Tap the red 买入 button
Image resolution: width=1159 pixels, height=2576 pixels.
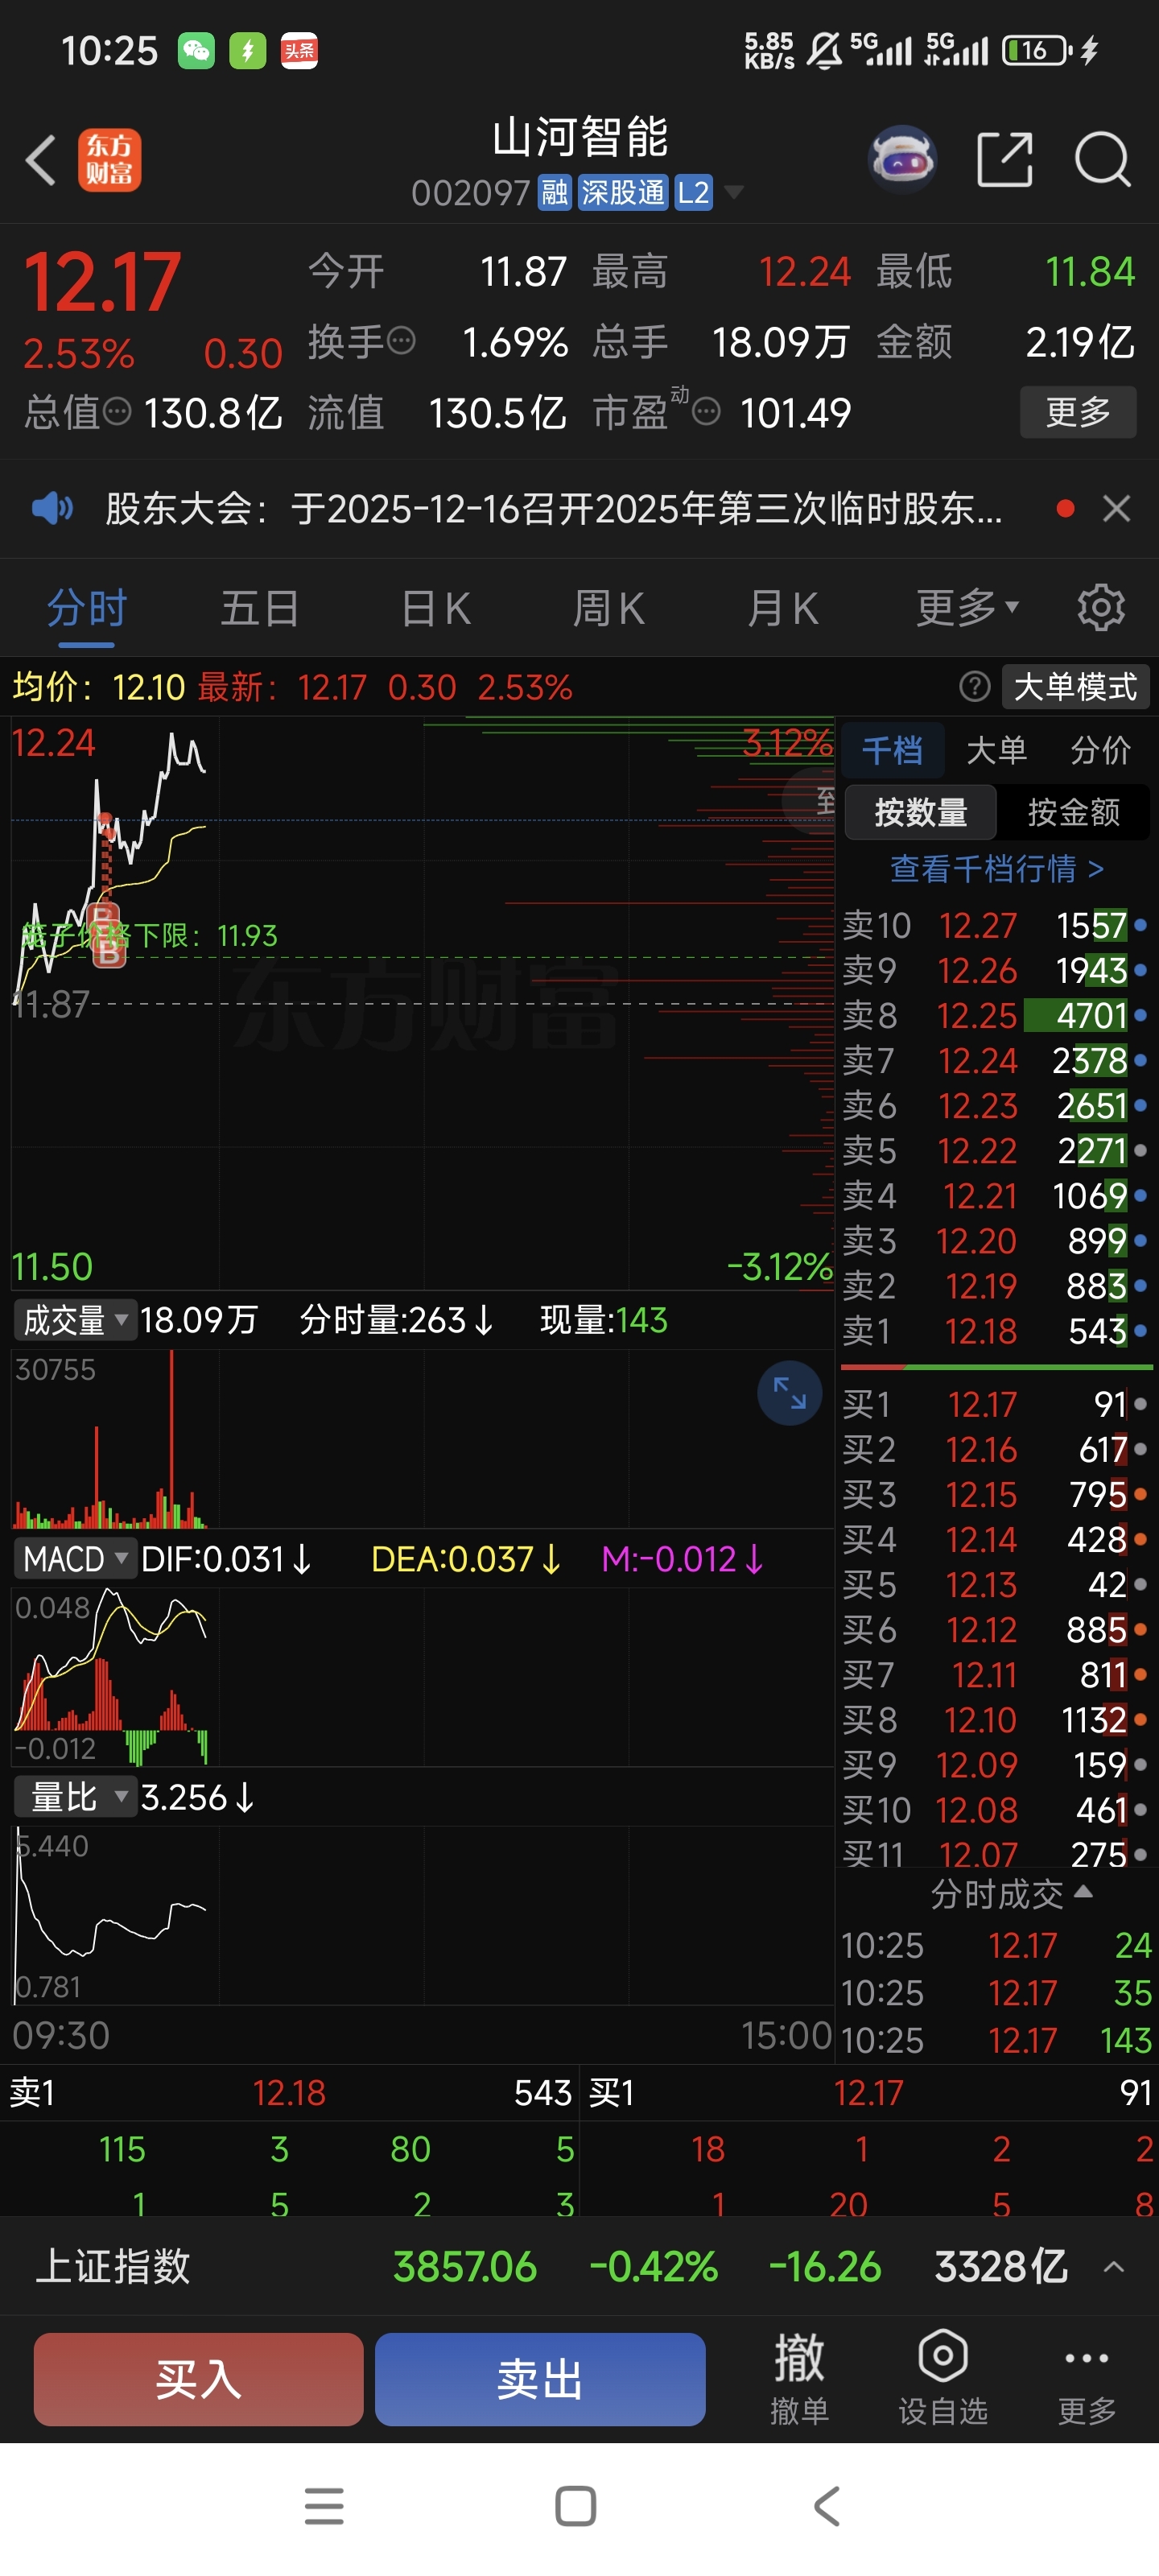pyautogui.click(x=198, y=2379)
